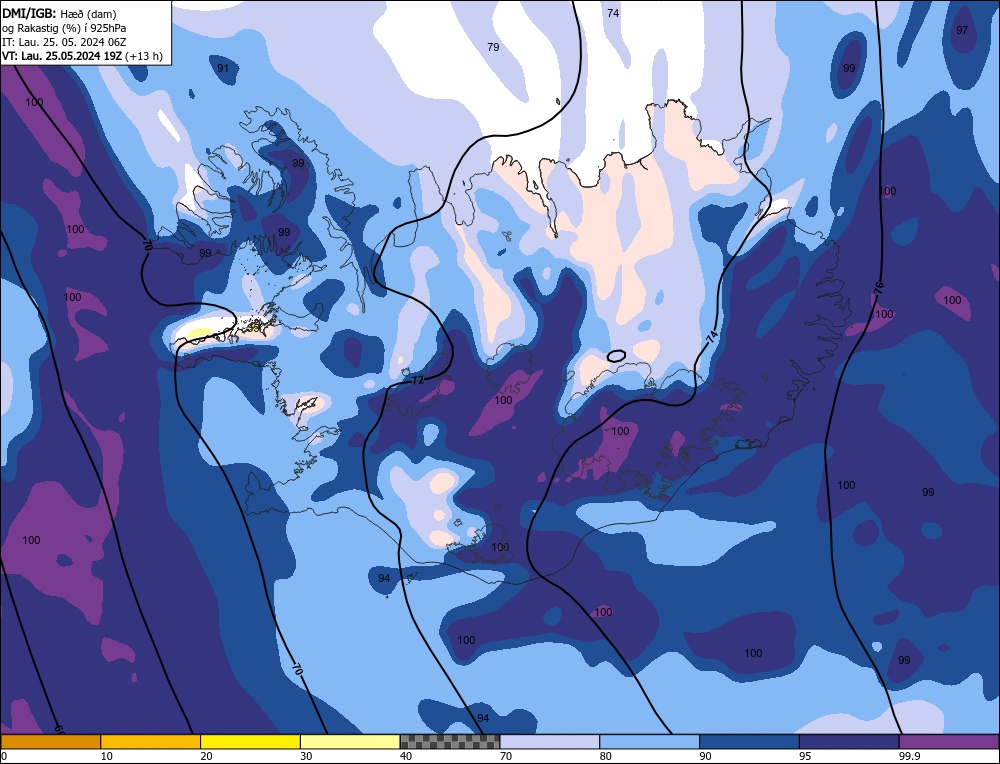Click the legend tick label '10'
The width and height of the screenshot is (1000, 764).
point(107,756)
